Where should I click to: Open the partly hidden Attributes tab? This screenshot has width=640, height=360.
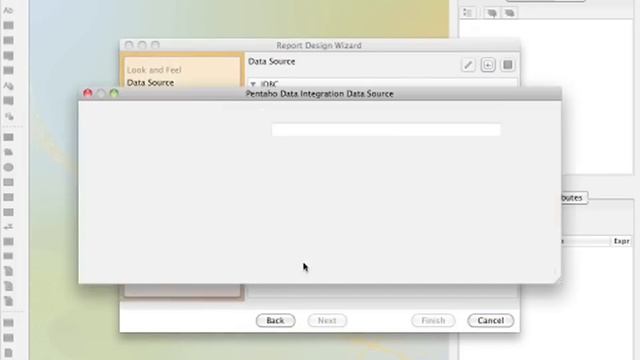coord(574,198)
